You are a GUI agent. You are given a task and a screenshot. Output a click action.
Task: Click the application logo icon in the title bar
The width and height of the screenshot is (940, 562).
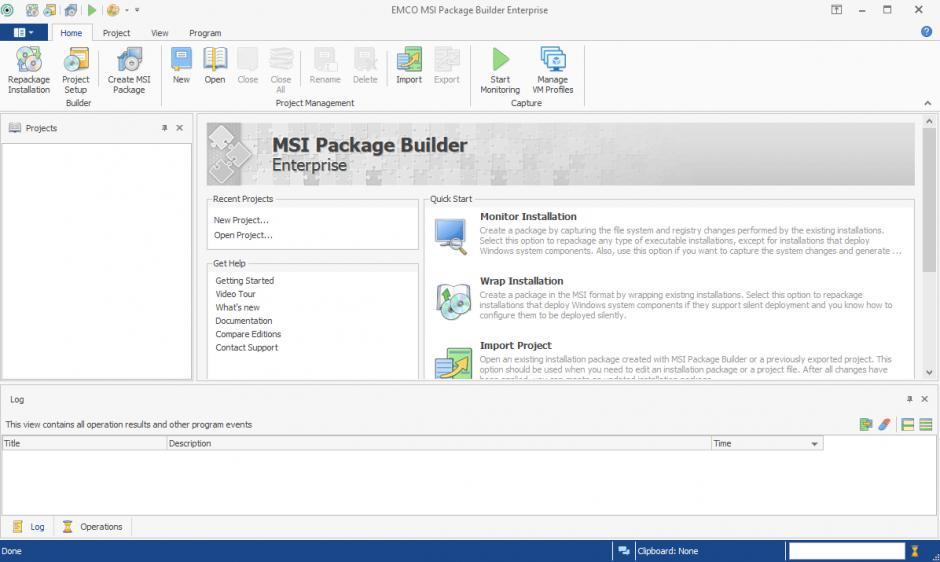[x=7, y=10]
